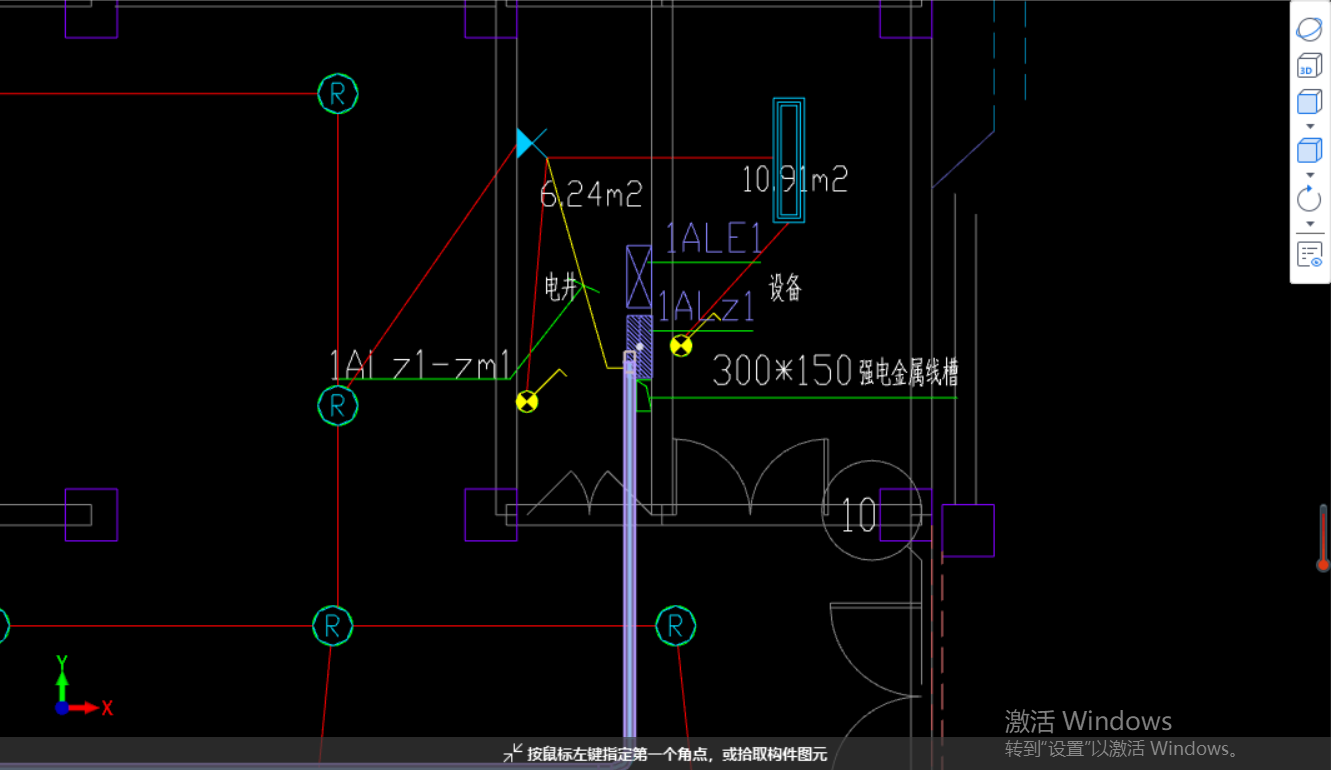Open the dropdown arrow below the rotate icon
1331x770 pixels.
1310,224
